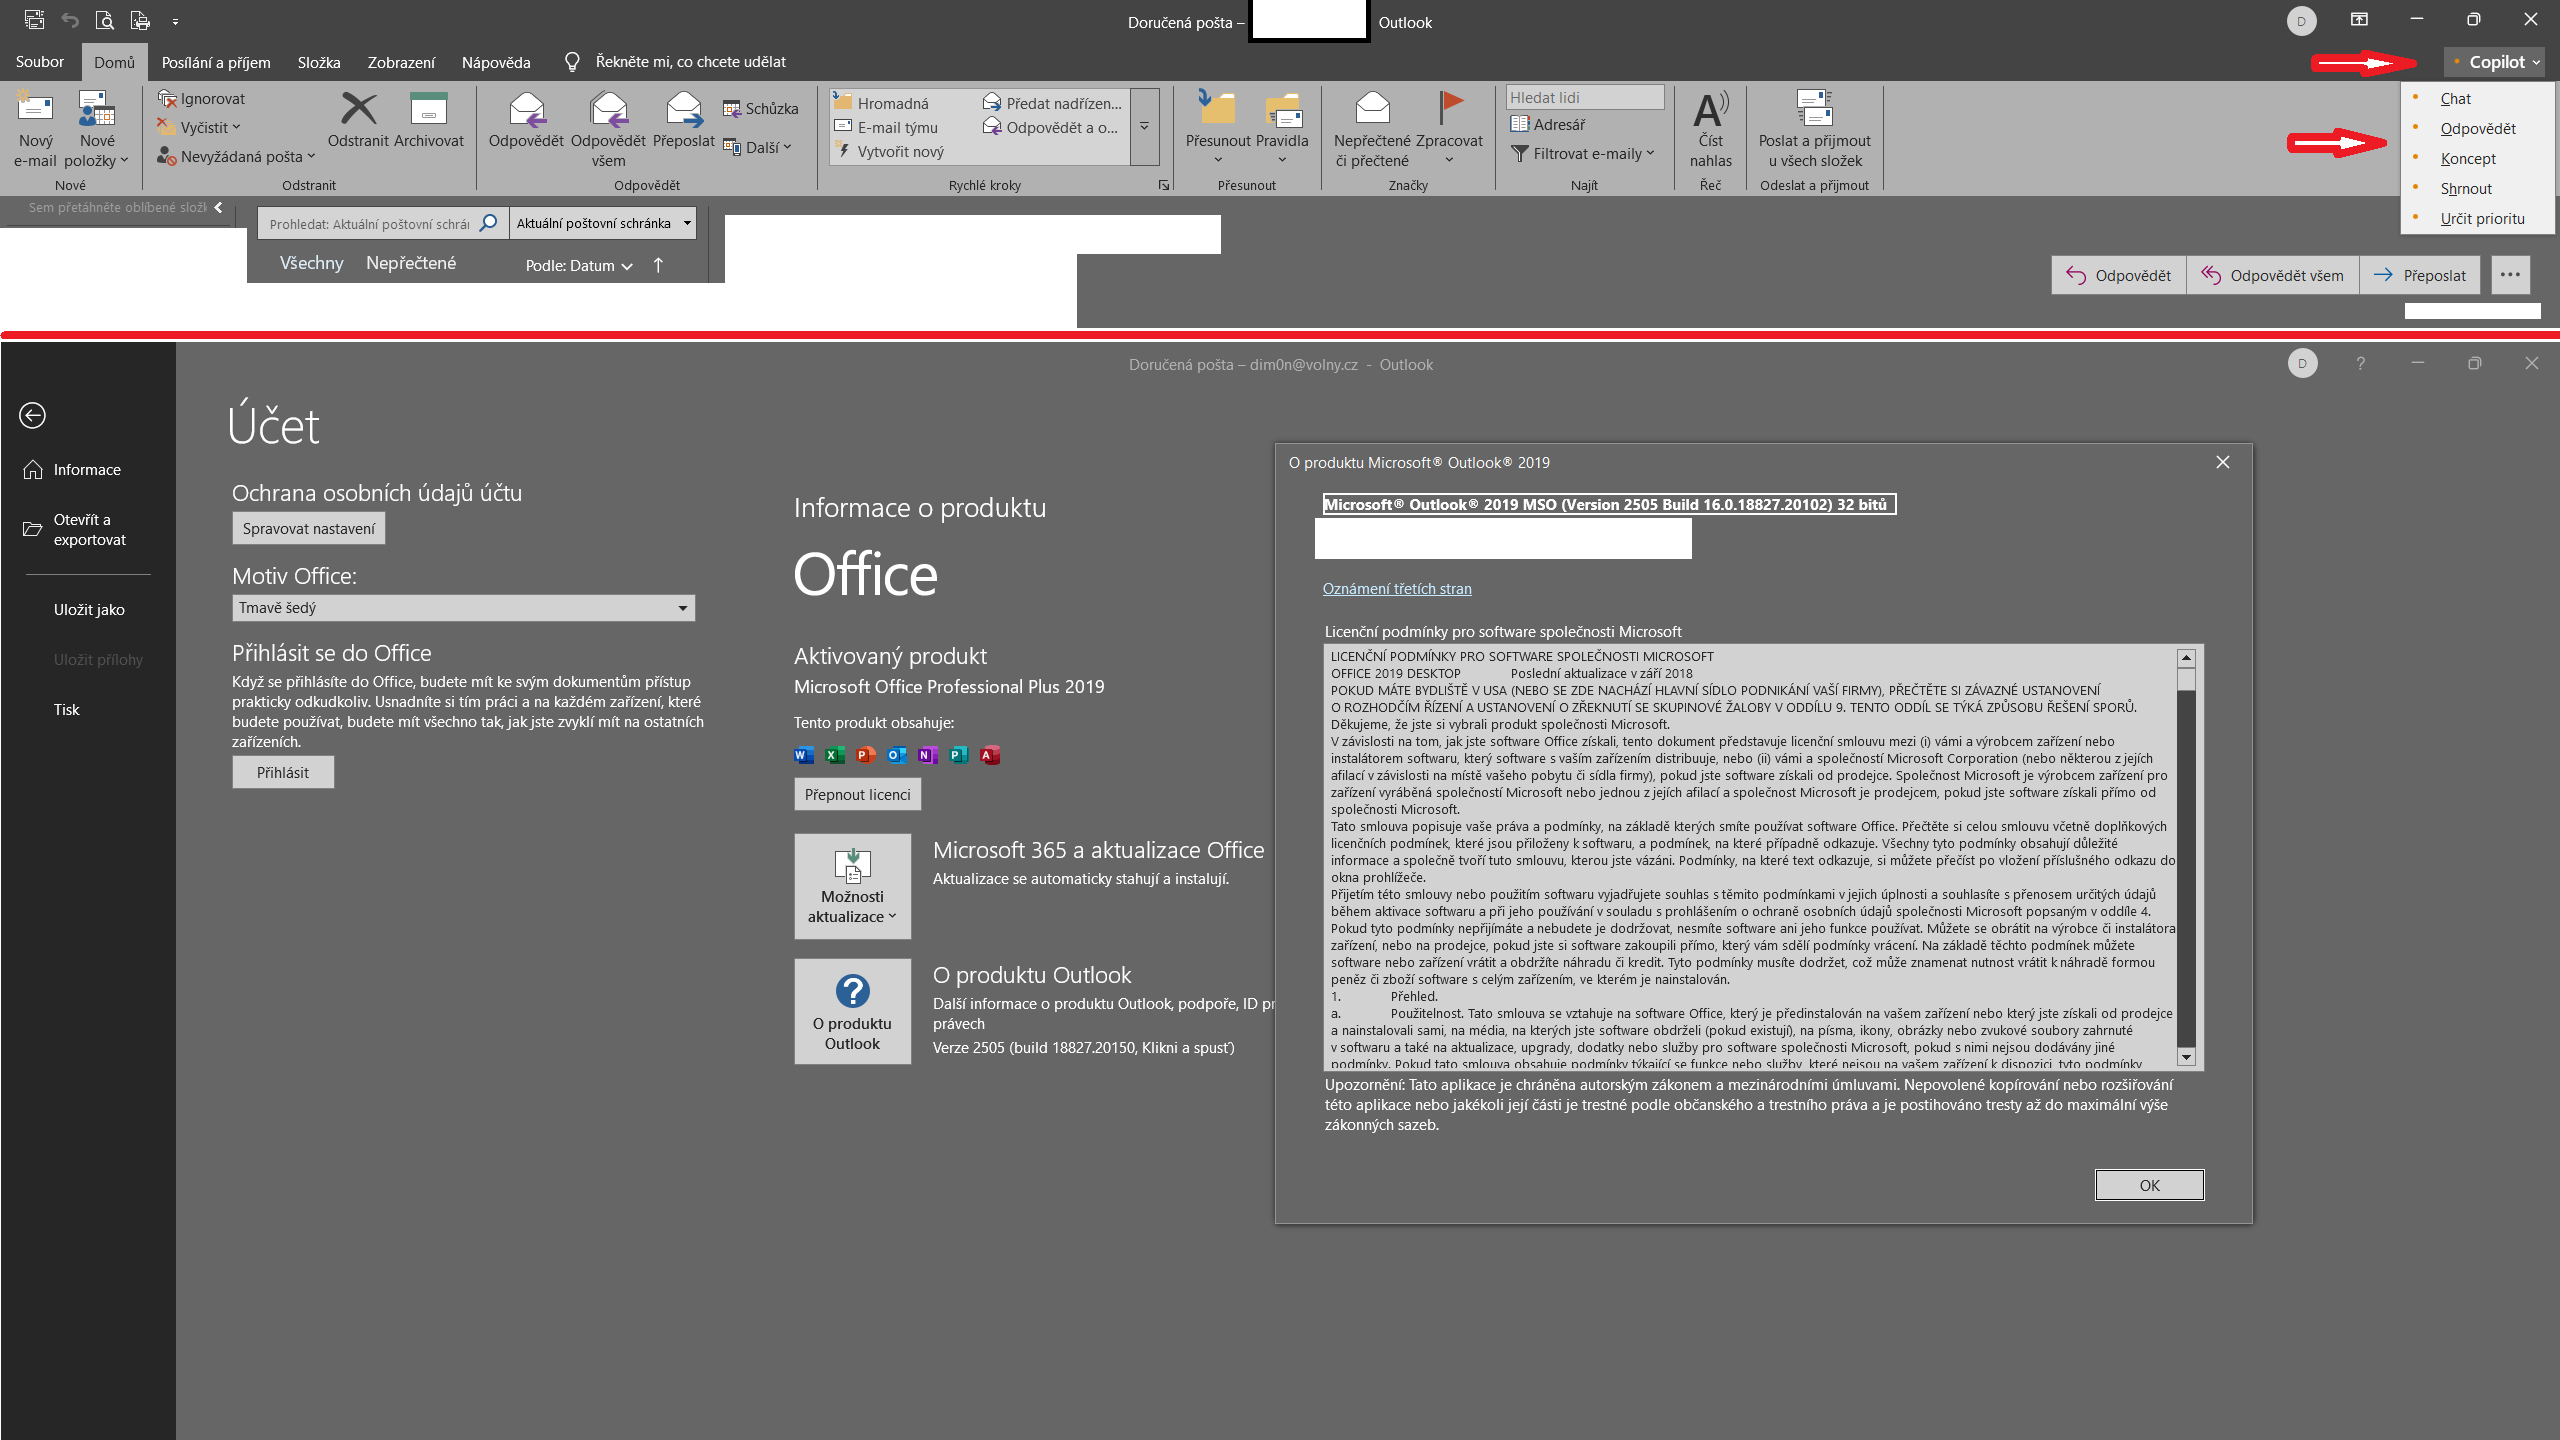Click the Hledat lidi search field
Viewport: 2560px width, 1440px height.
(1585, 97)
